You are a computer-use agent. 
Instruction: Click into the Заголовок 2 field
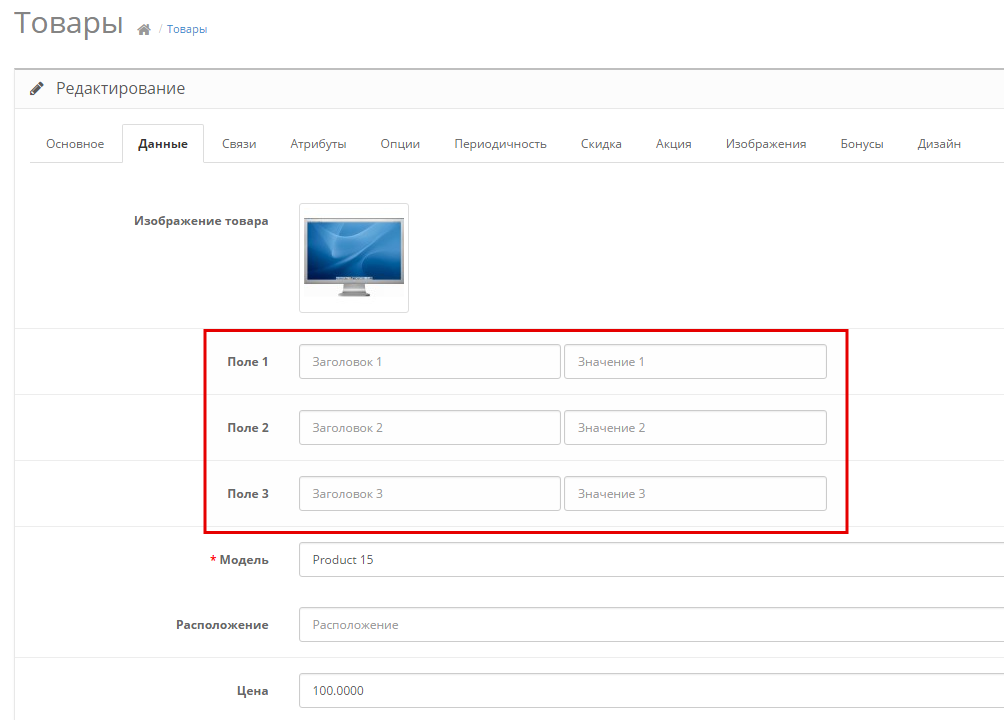point(430,428)
